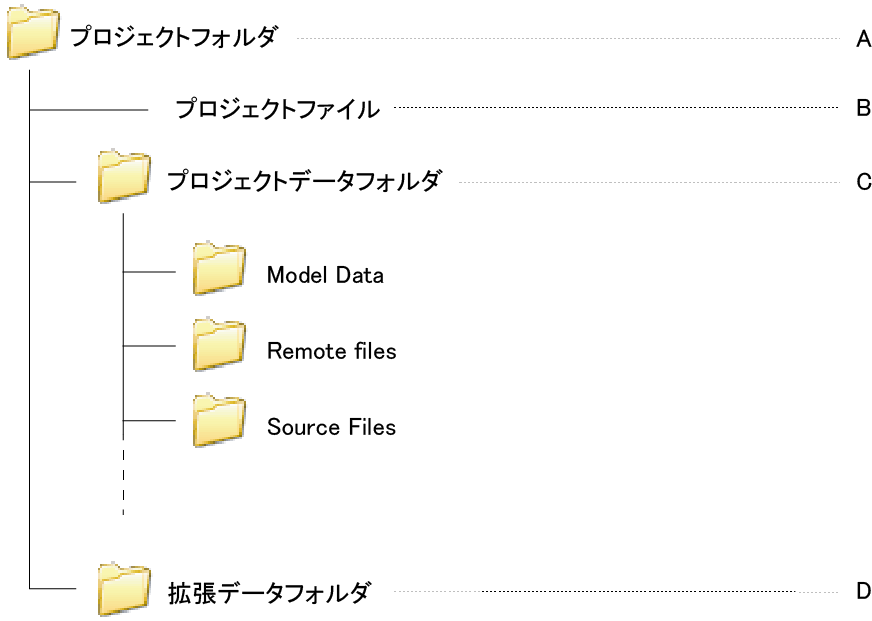Viewport: 872px width, 621px height.
Task: Click the プロジェクトデータフォルダ folder icon
Action: (x=124, y=177)
